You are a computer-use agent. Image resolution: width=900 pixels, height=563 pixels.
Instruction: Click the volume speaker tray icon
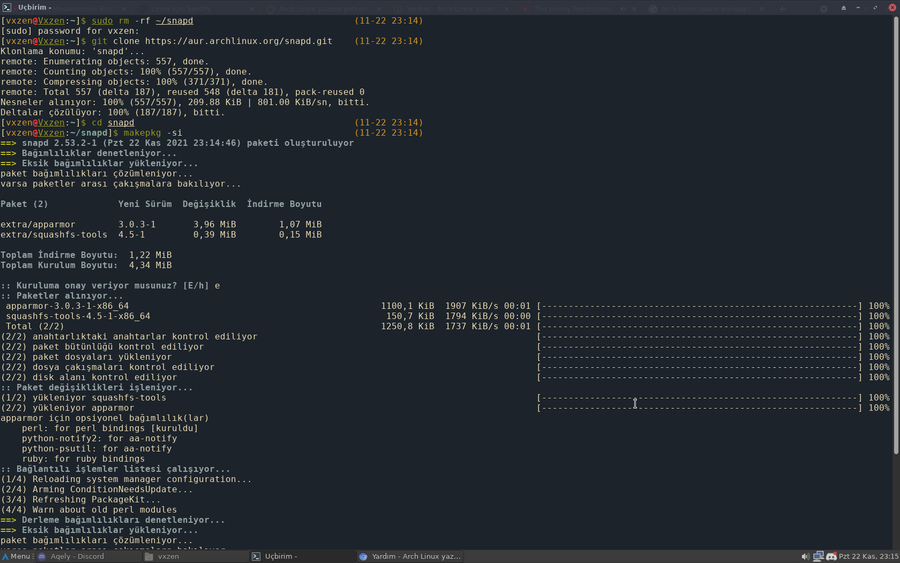(x=805, y=556)
